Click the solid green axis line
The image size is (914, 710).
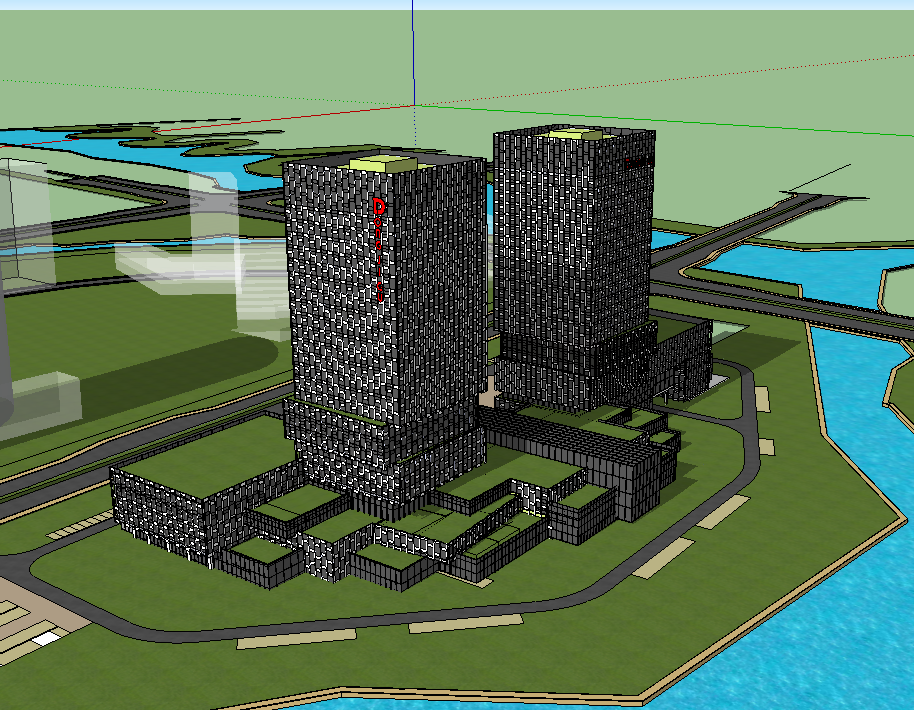click(664, 120)
